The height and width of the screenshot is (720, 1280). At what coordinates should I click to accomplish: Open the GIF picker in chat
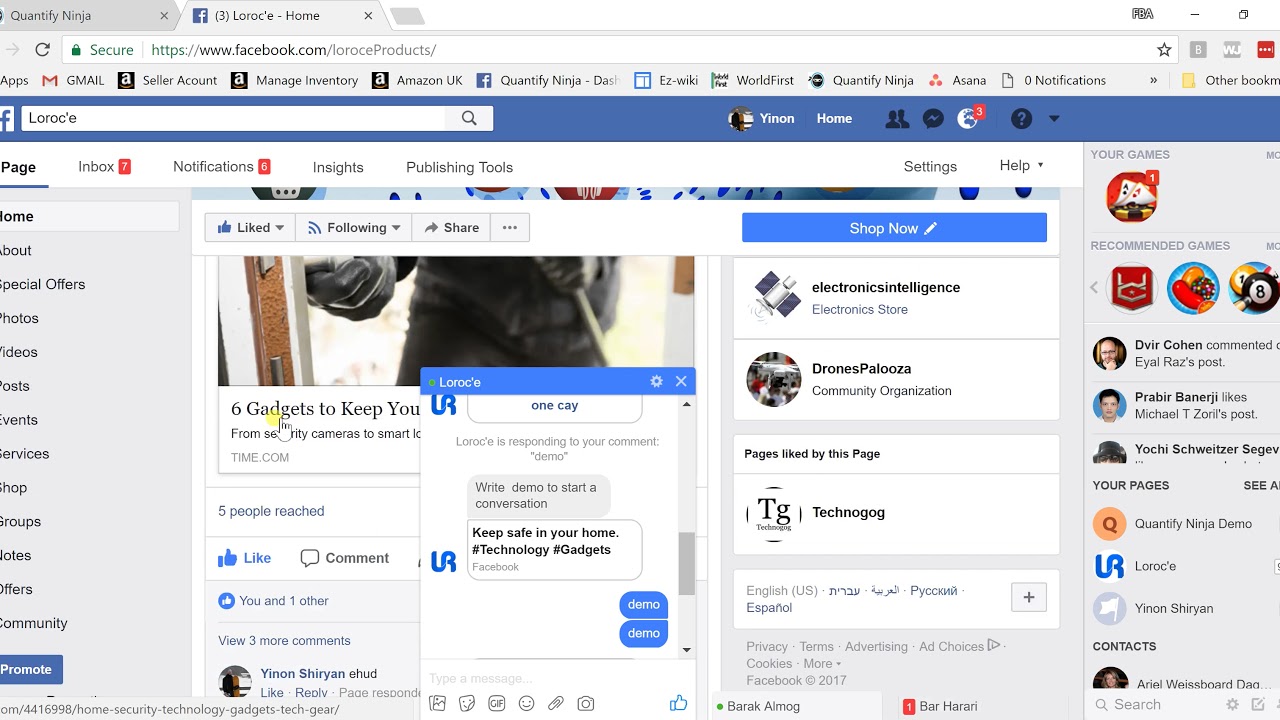click(497, 703)
